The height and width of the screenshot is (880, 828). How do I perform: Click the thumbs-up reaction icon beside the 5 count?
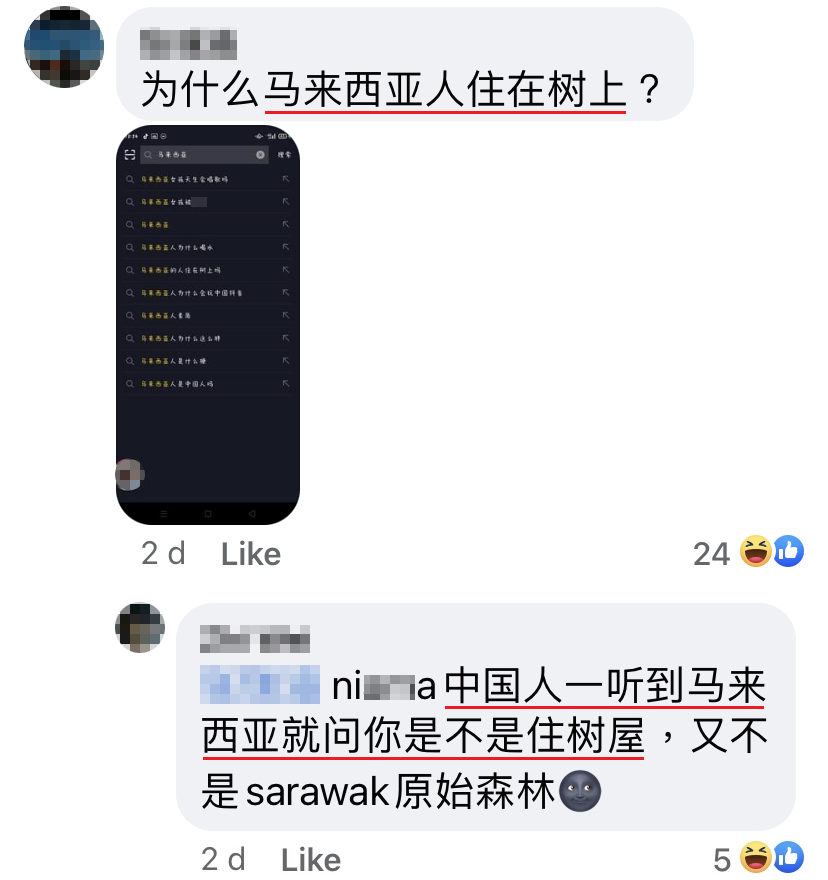[788, 857]
